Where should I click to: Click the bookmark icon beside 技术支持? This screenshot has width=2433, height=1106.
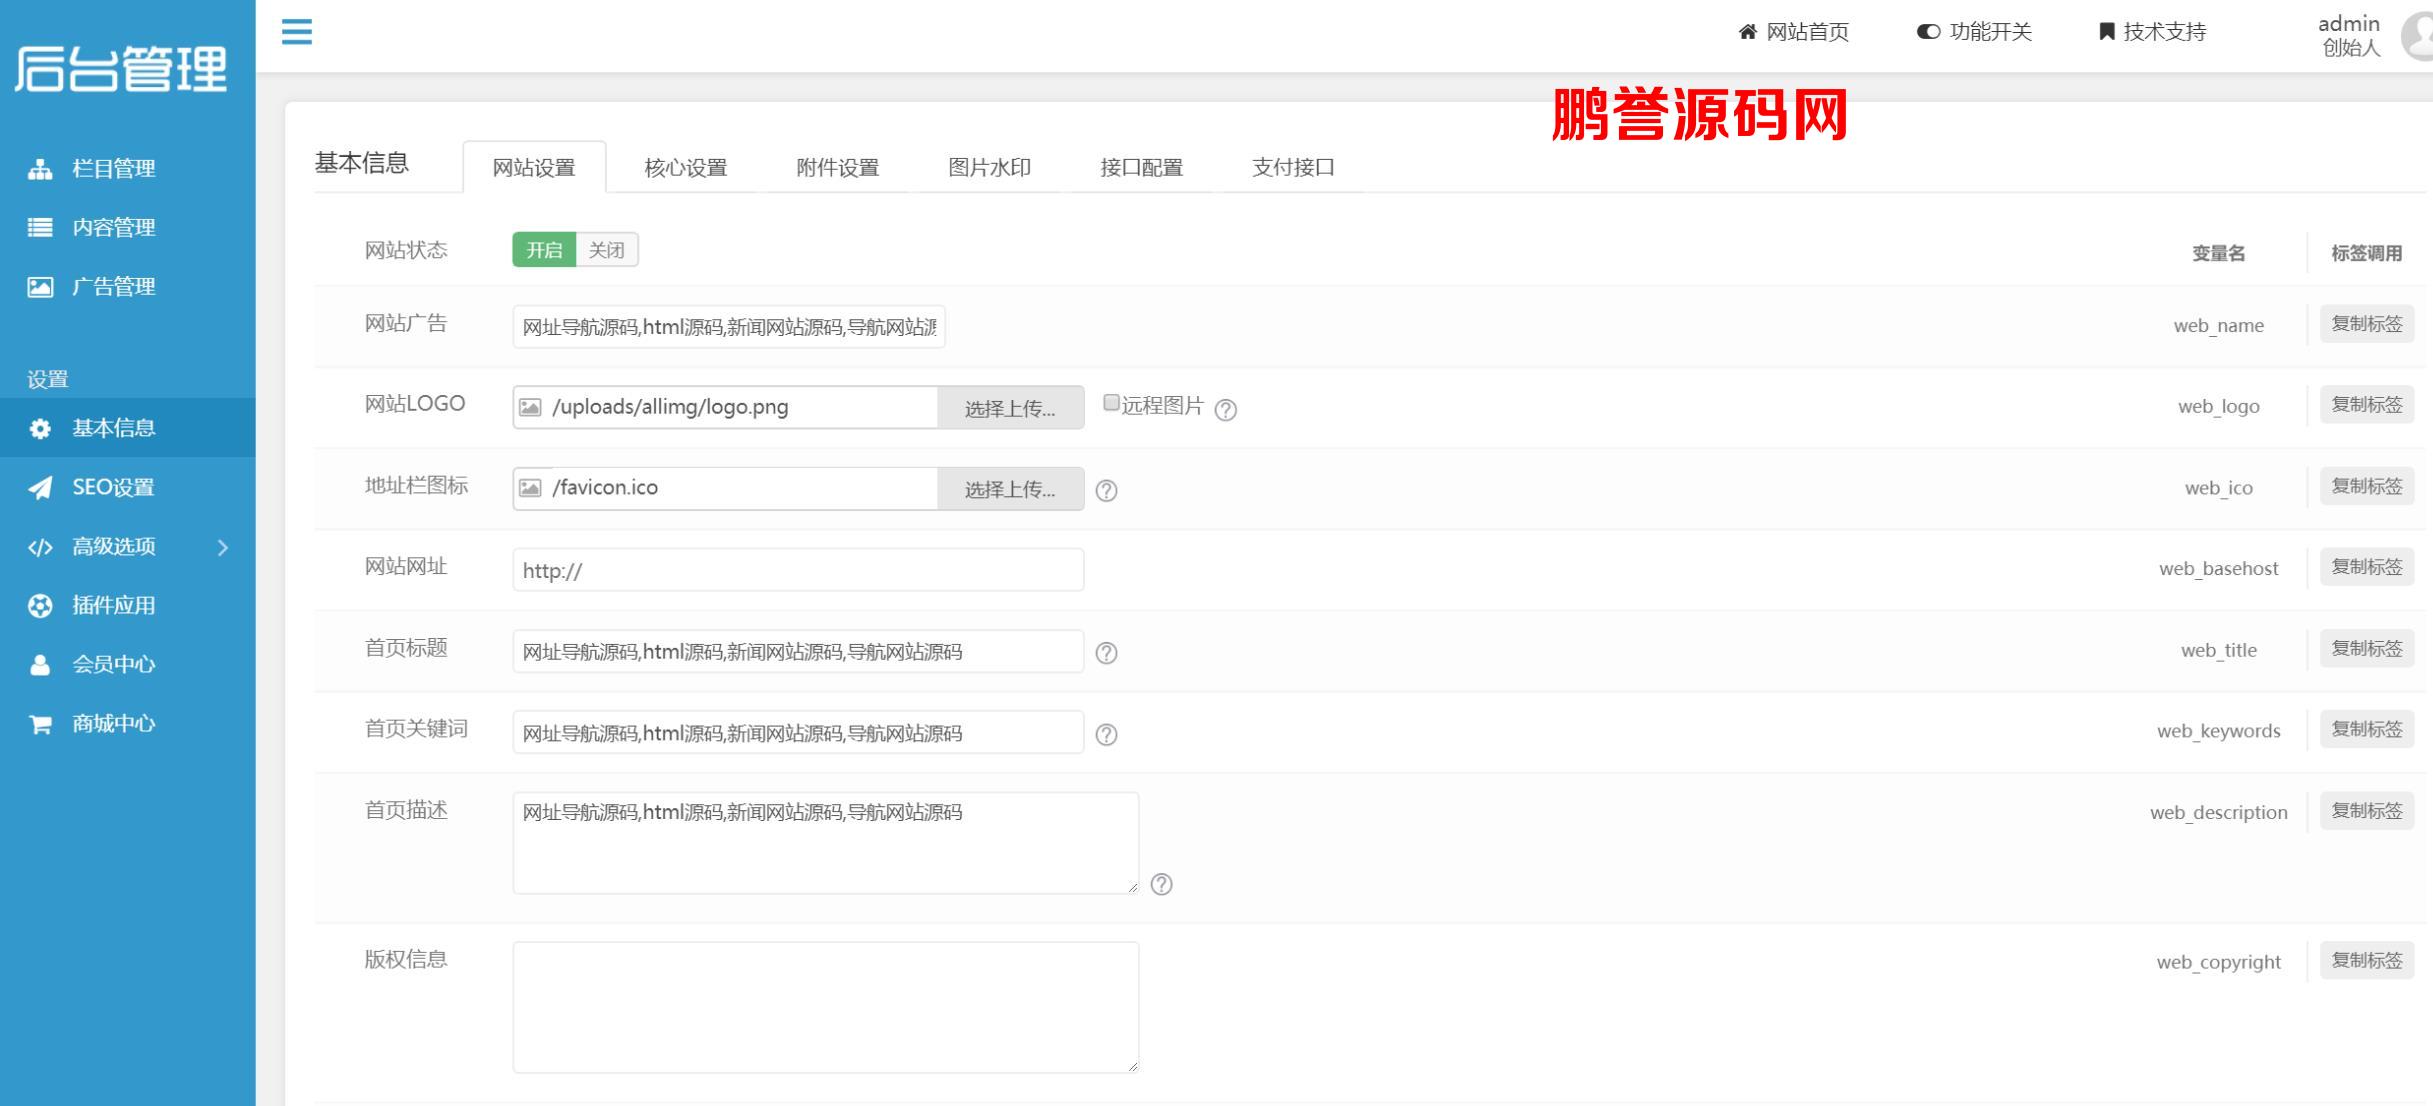point(2106,32)
